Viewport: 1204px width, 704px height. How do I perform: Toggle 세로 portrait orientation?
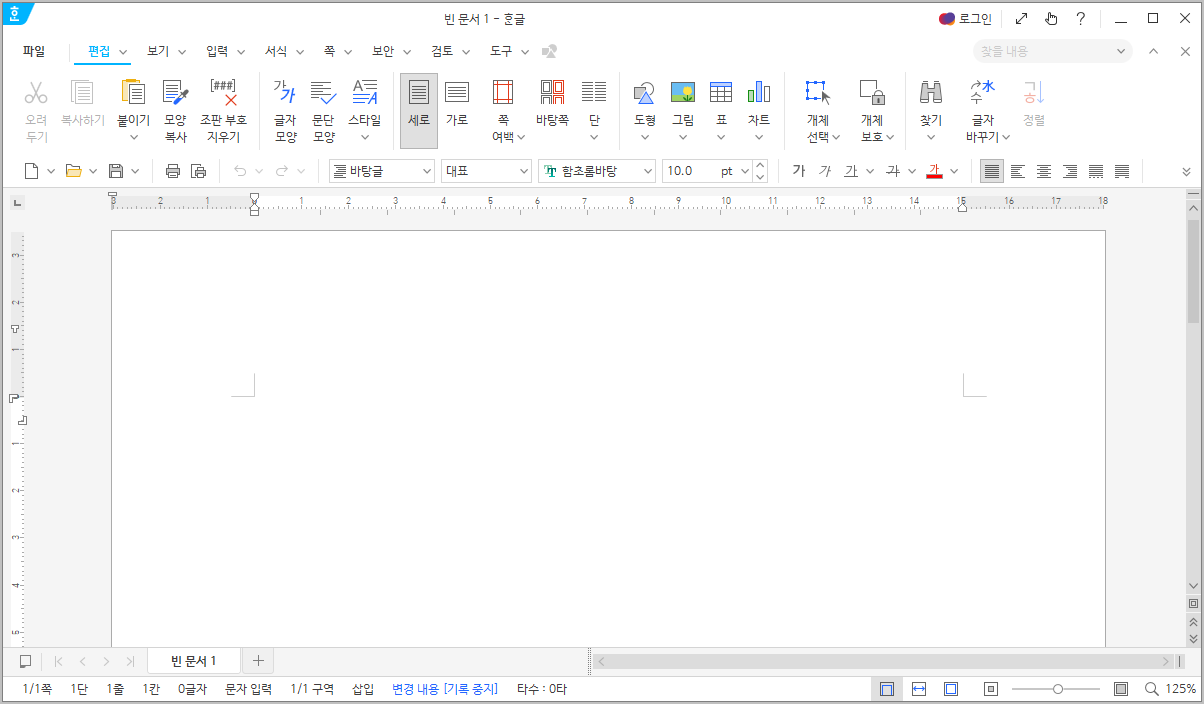coord(419,110)
